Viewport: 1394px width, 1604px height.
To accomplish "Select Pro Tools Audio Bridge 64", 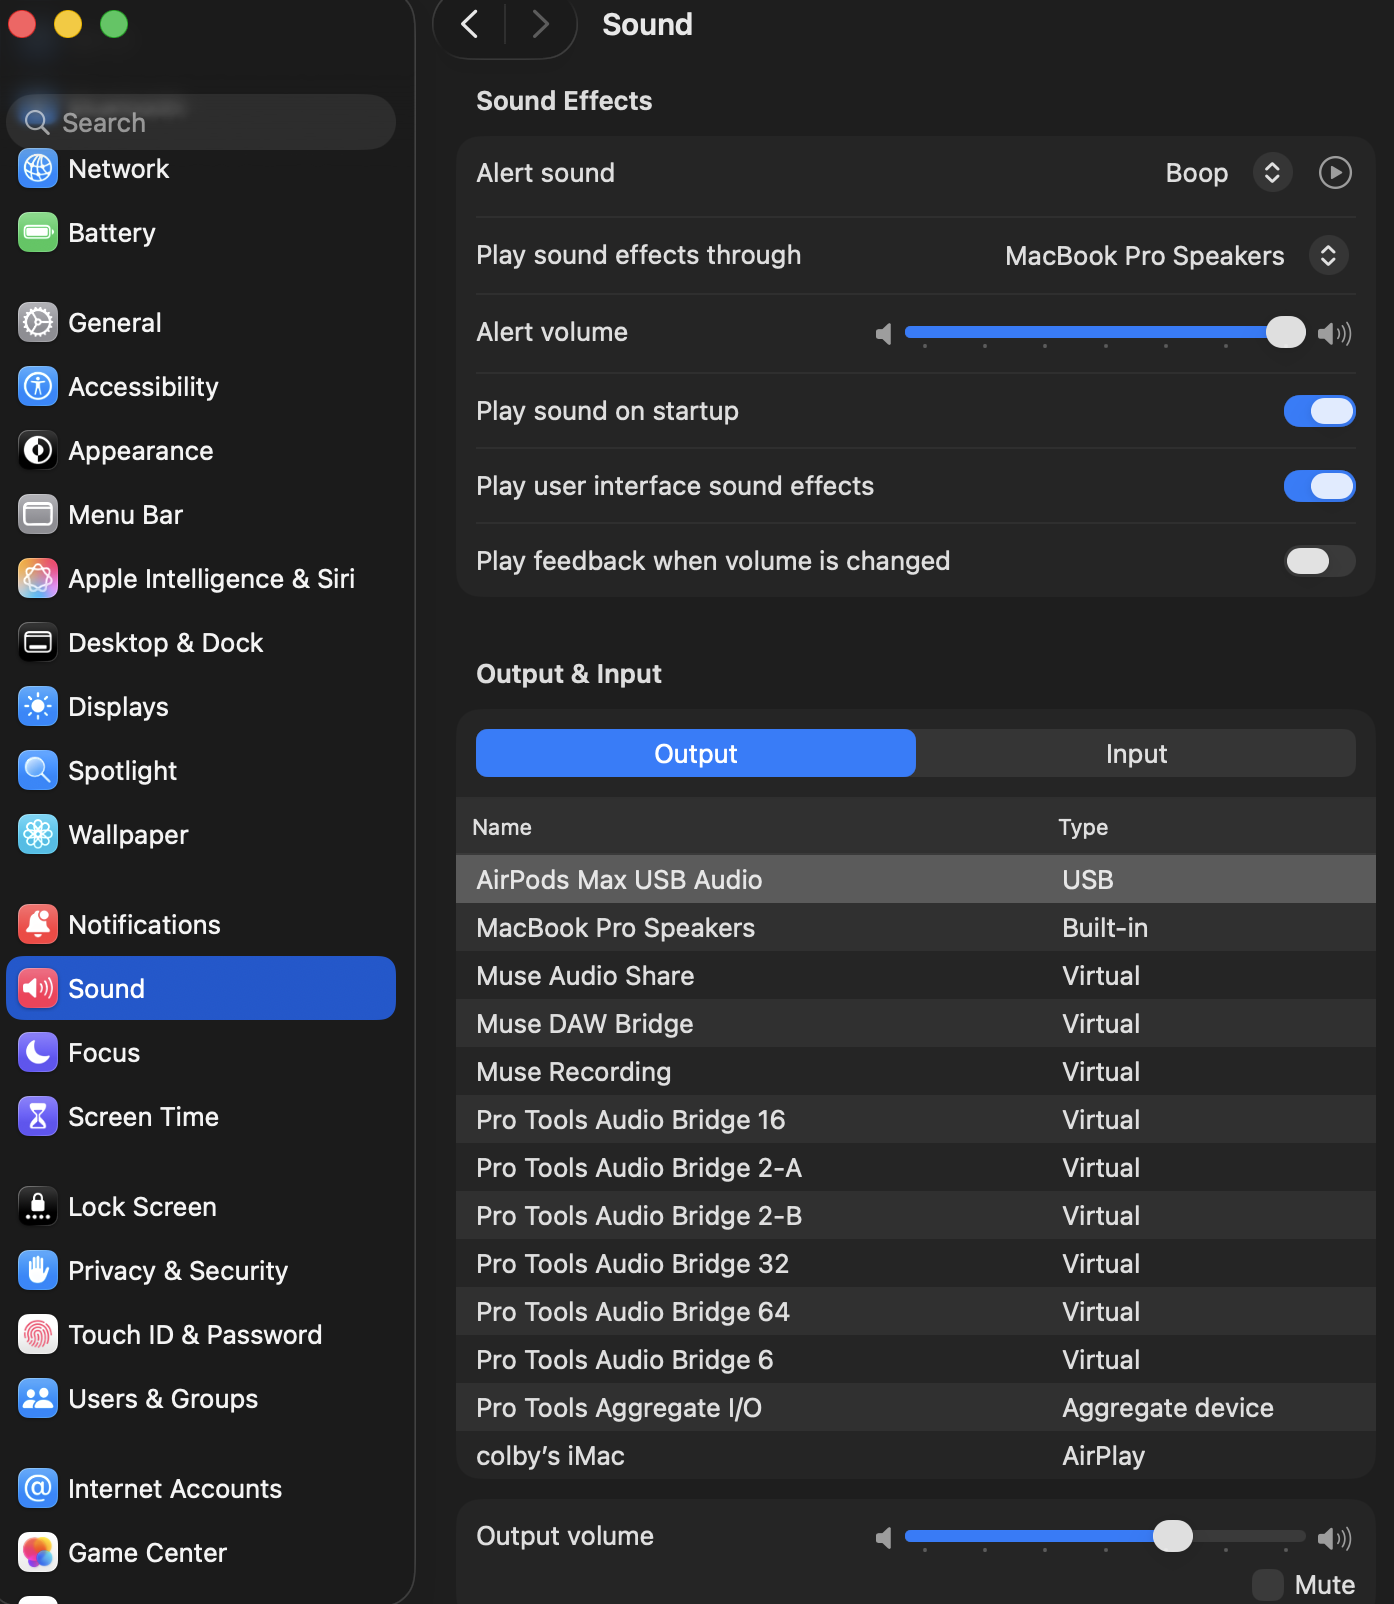I will (x=916, y=1311).
